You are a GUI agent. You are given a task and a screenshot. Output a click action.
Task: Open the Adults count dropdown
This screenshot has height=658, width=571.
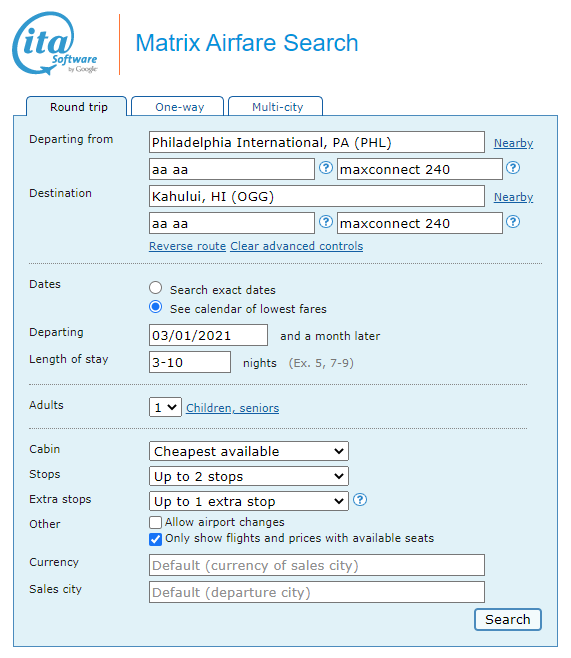tap(165, 407)
